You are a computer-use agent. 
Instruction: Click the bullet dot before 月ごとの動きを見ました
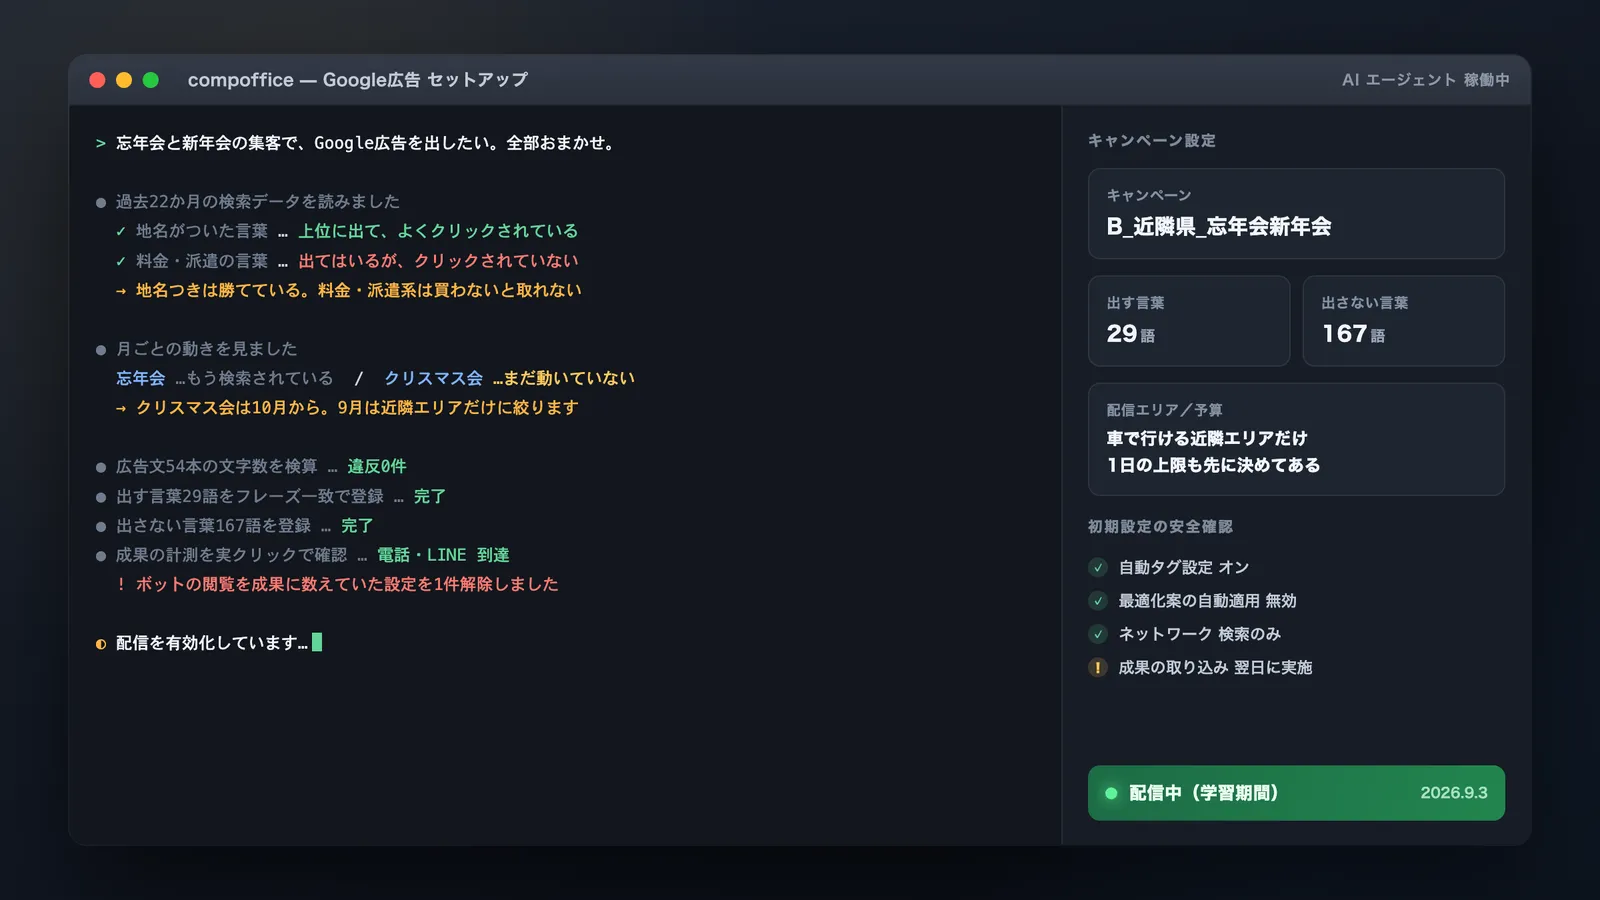tap(101, 350)
